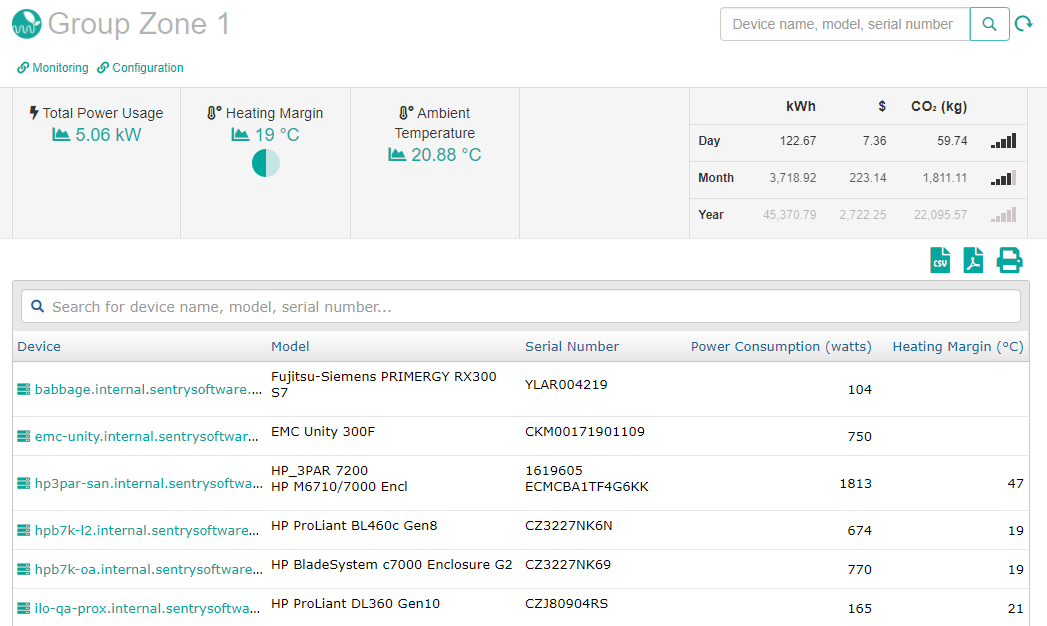The height and width of the screenshot is (626, 1047).
Task: Open the Month energy bar-chart icon
Action: 1002,178
